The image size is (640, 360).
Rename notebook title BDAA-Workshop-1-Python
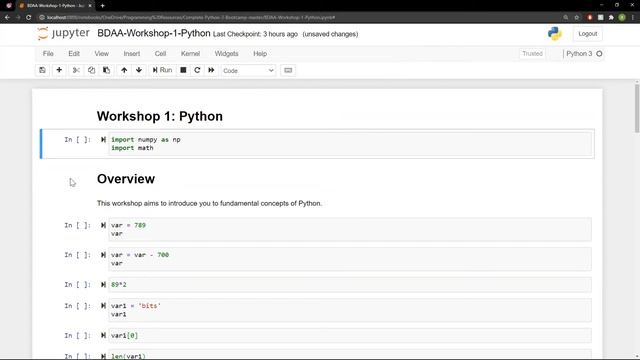(153, 33)
